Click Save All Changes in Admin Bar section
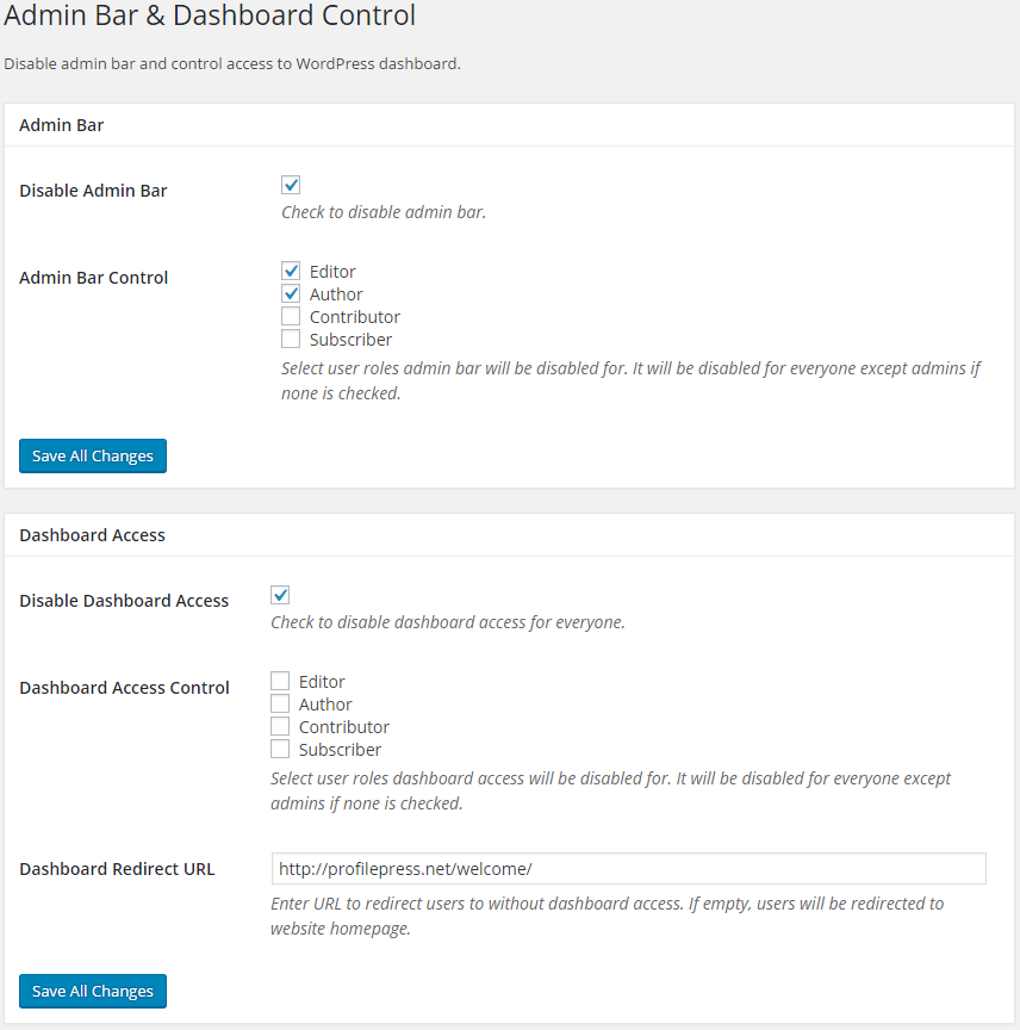Image resolution: width=1020 pixels, height=1030 pixels. 92,455
